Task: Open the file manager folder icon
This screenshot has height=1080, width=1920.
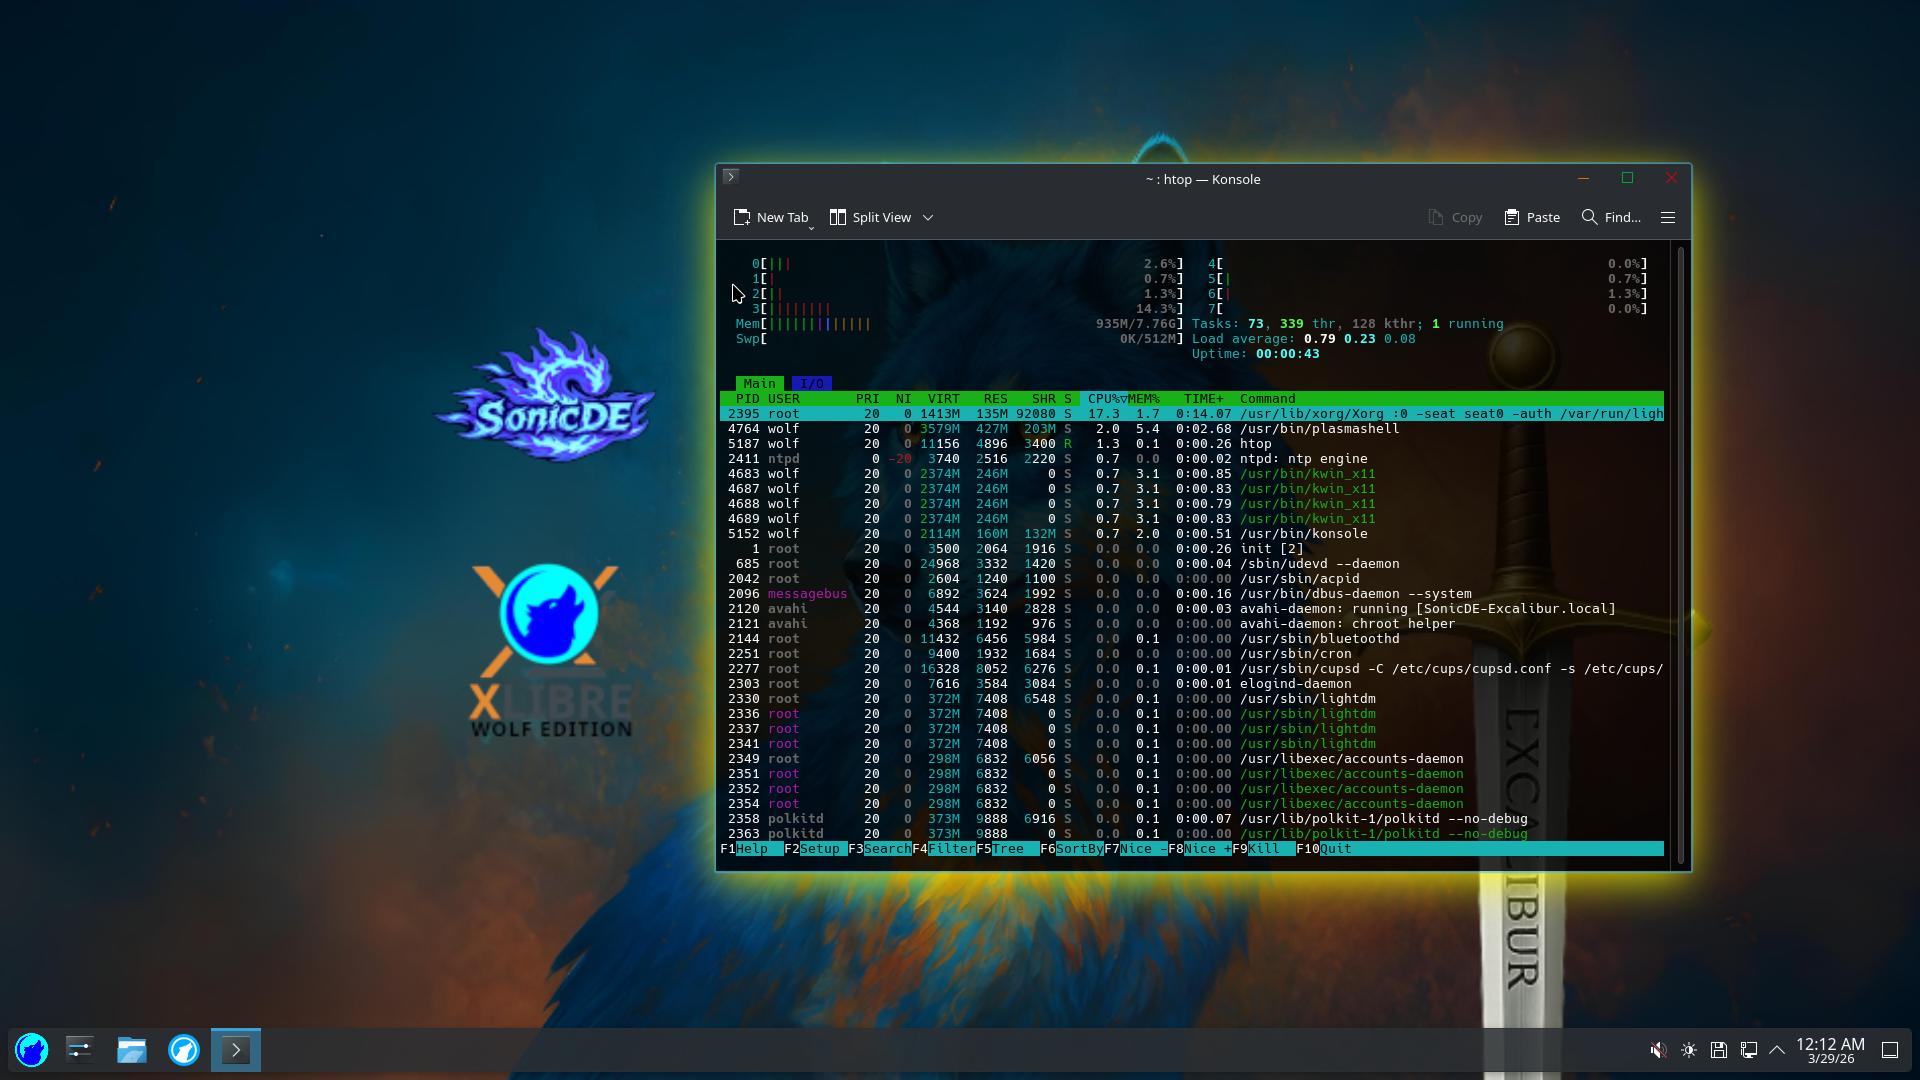Action: [x=132, y=1050]
